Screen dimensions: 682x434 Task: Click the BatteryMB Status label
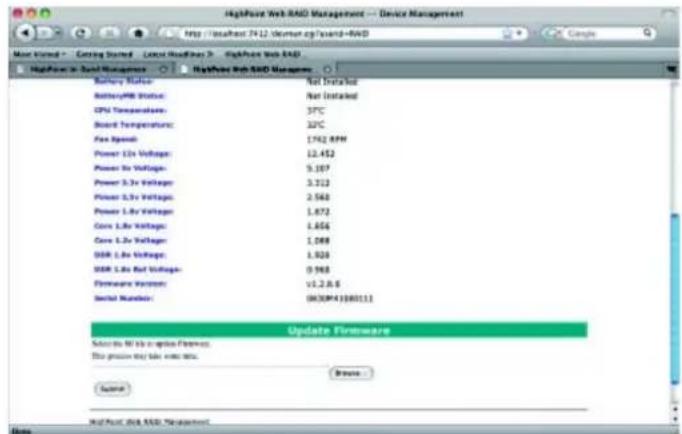click(130, 96)
